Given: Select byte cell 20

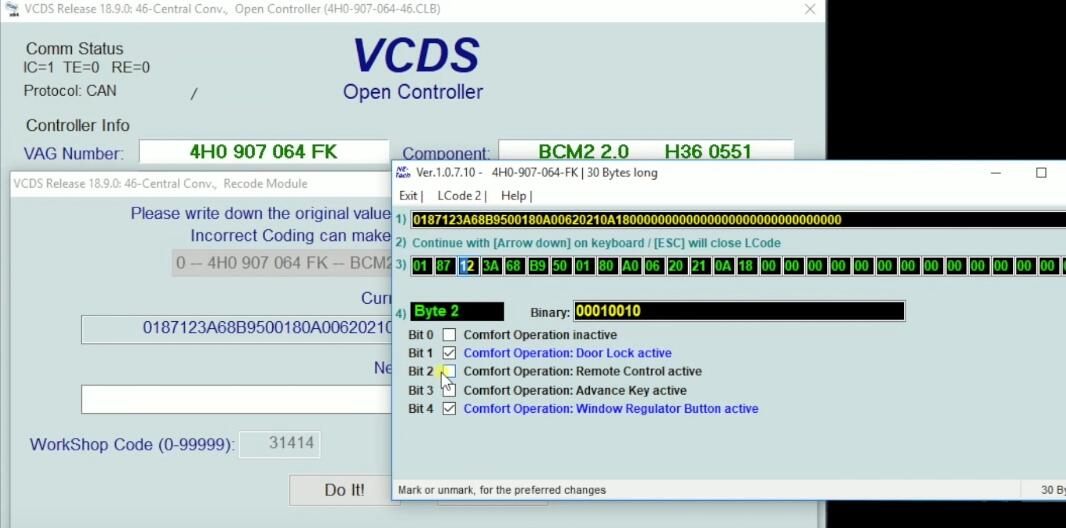Looking at the screenshot, I should click(676, 266).
